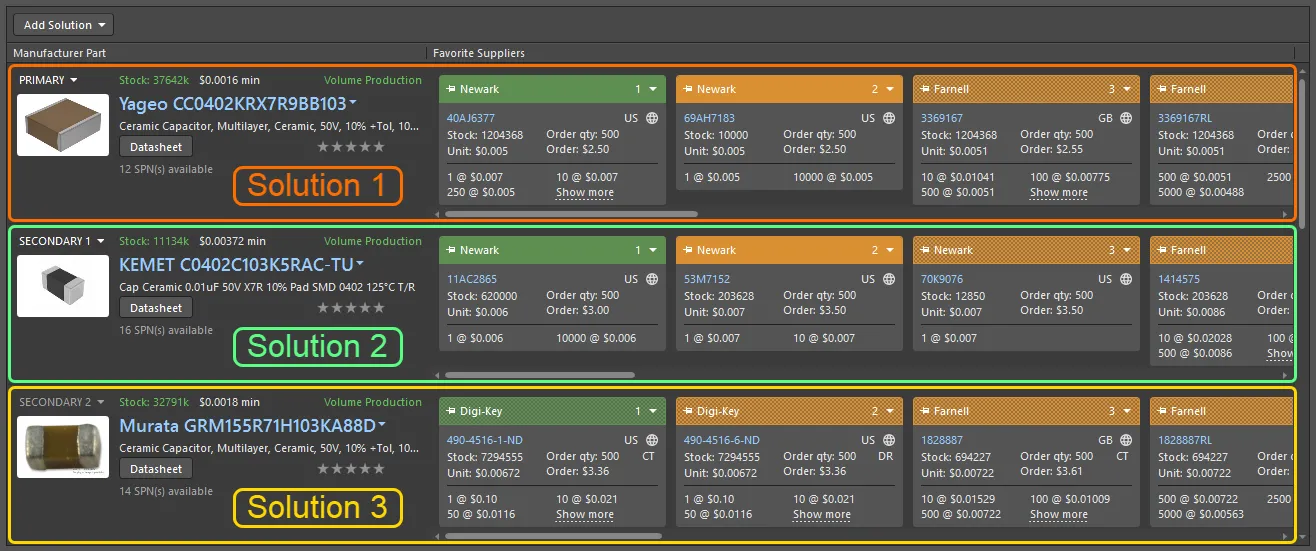This screenshot has height=551, width=1316.
Task: Open supplier part link 1414575
Action: (x=1179, y=279)
